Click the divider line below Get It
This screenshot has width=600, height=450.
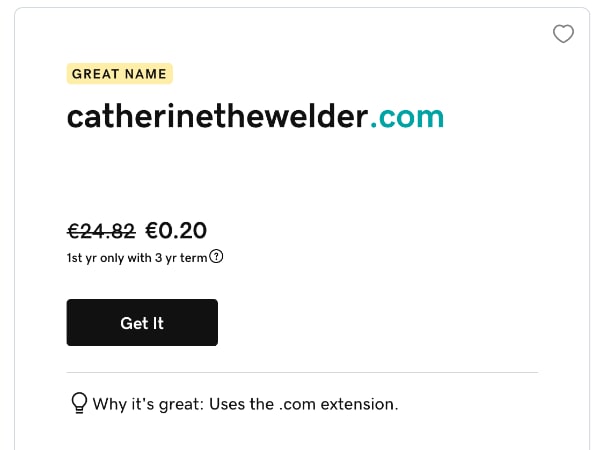pos(302,372)
